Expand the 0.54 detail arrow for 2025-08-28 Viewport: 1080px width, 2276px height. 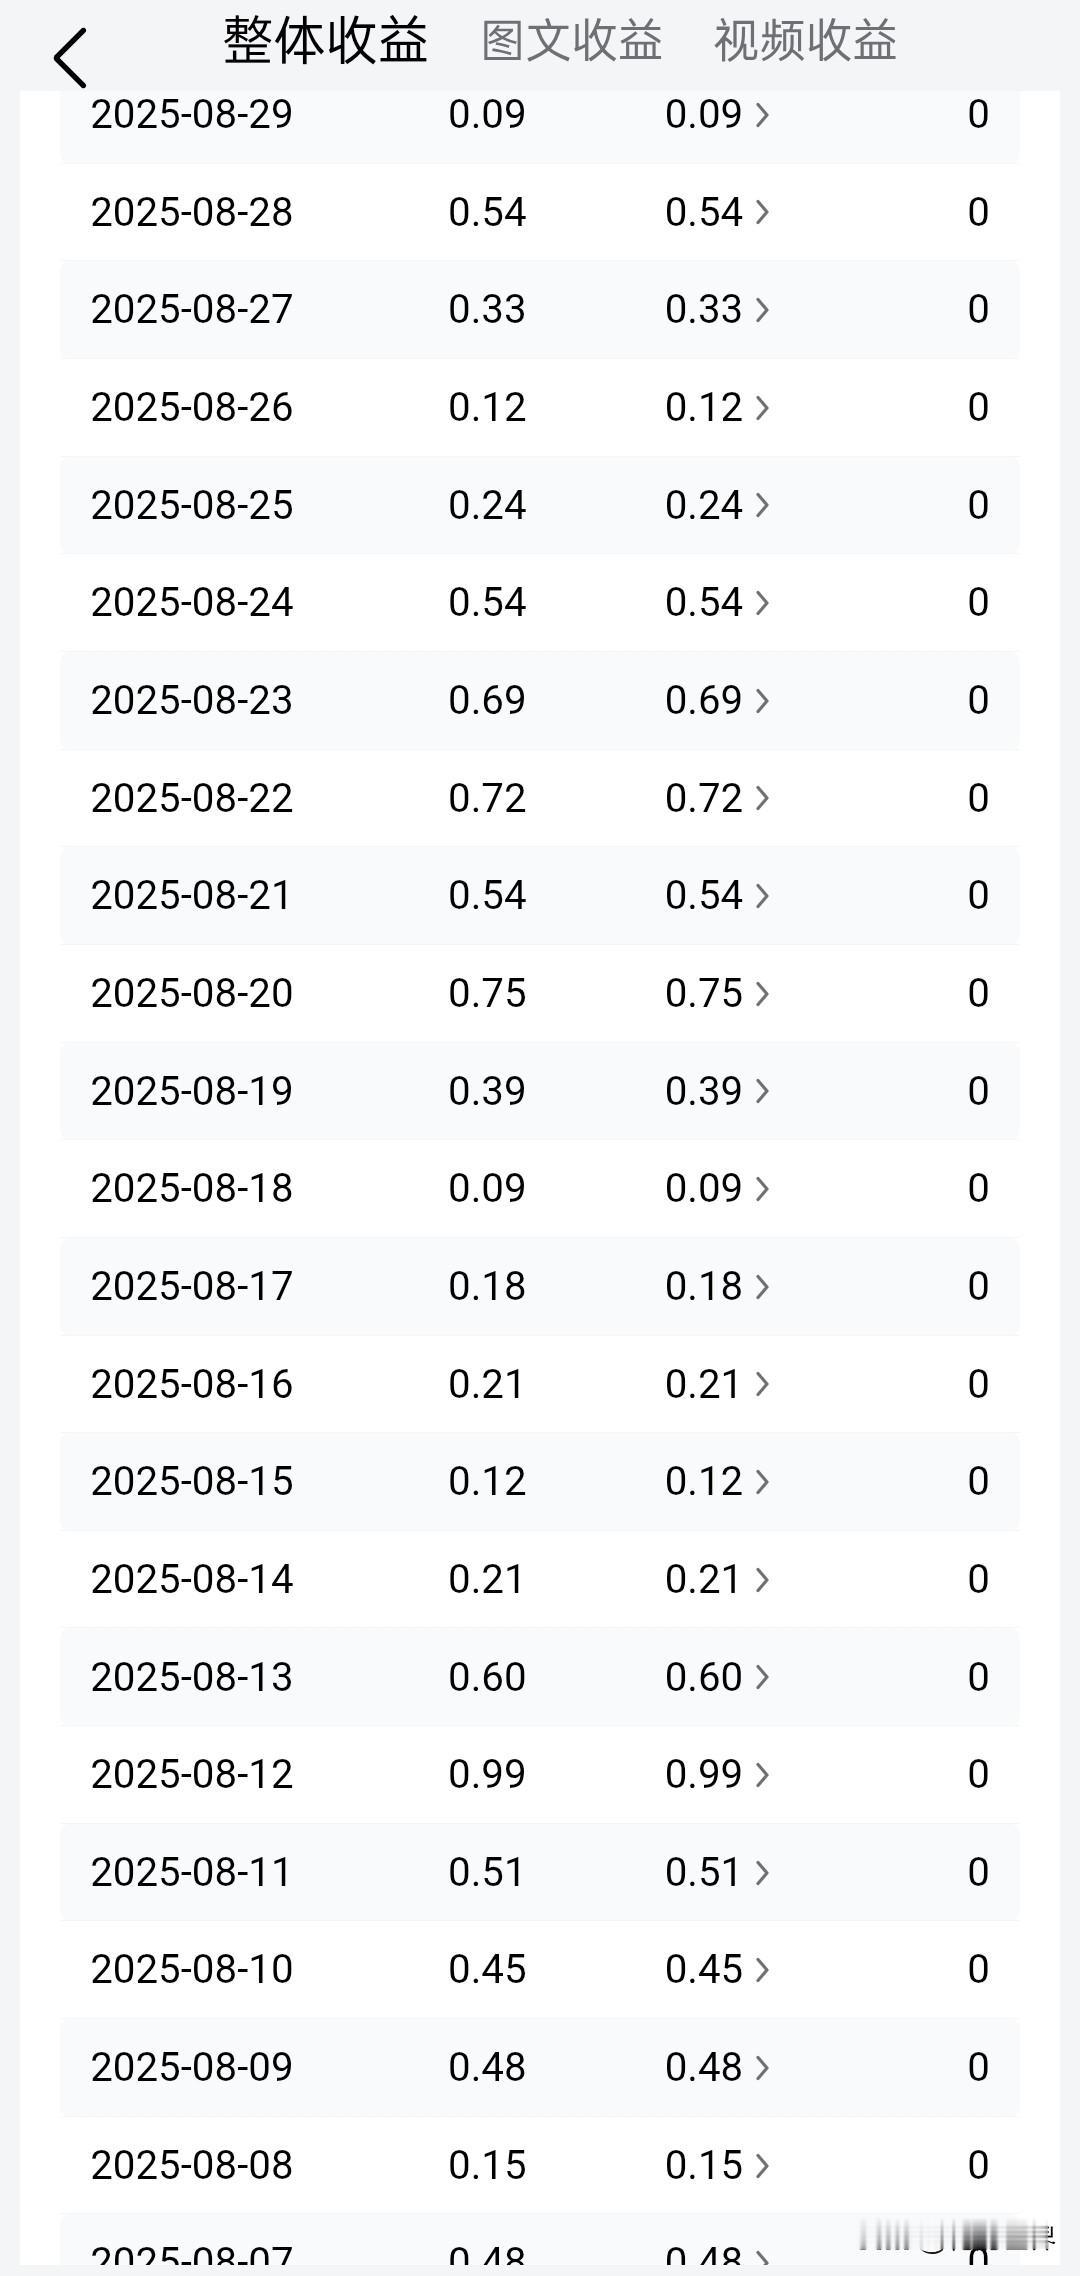[762, 212]
